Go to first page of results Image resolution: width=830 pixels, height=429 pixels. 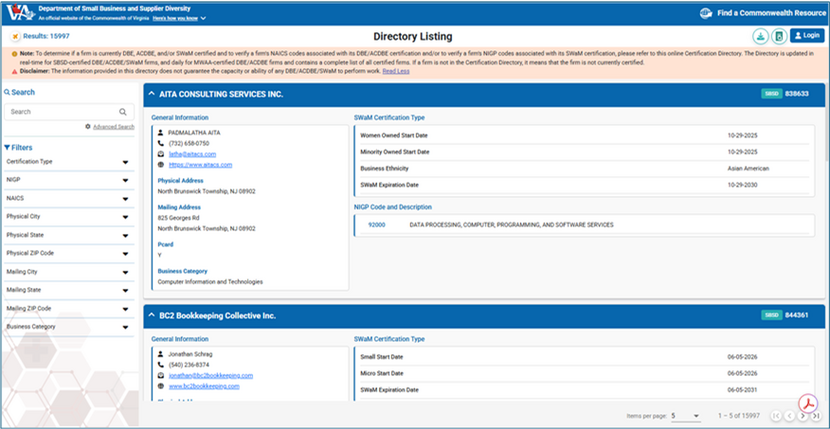coord(776,416)
